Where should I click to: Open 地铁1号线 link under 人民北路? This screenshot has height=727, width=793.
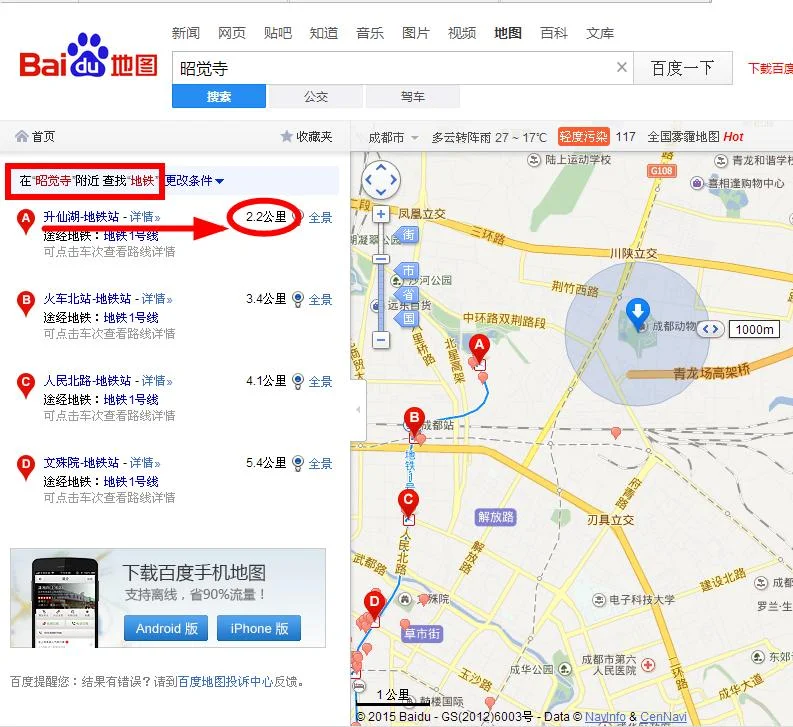point(131,400)
